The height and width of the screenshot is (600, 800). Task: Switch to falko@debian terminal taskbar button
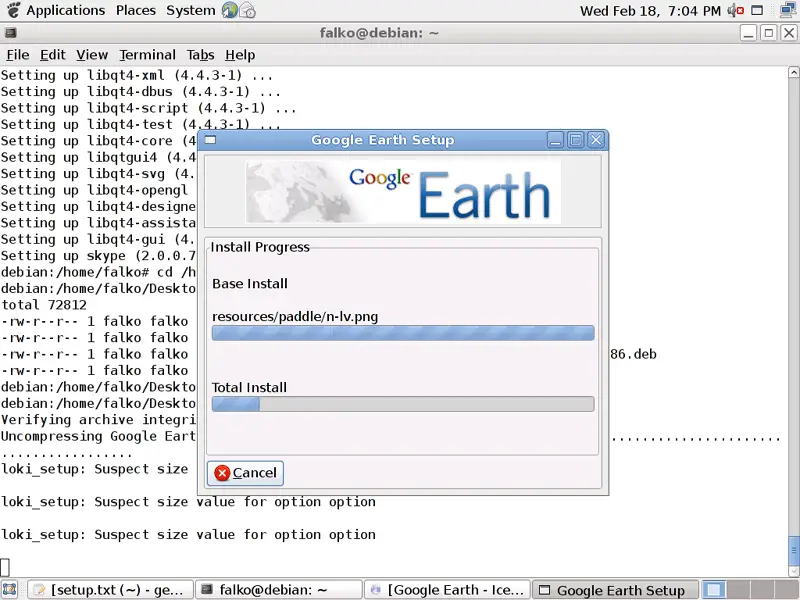pos(279,590)
